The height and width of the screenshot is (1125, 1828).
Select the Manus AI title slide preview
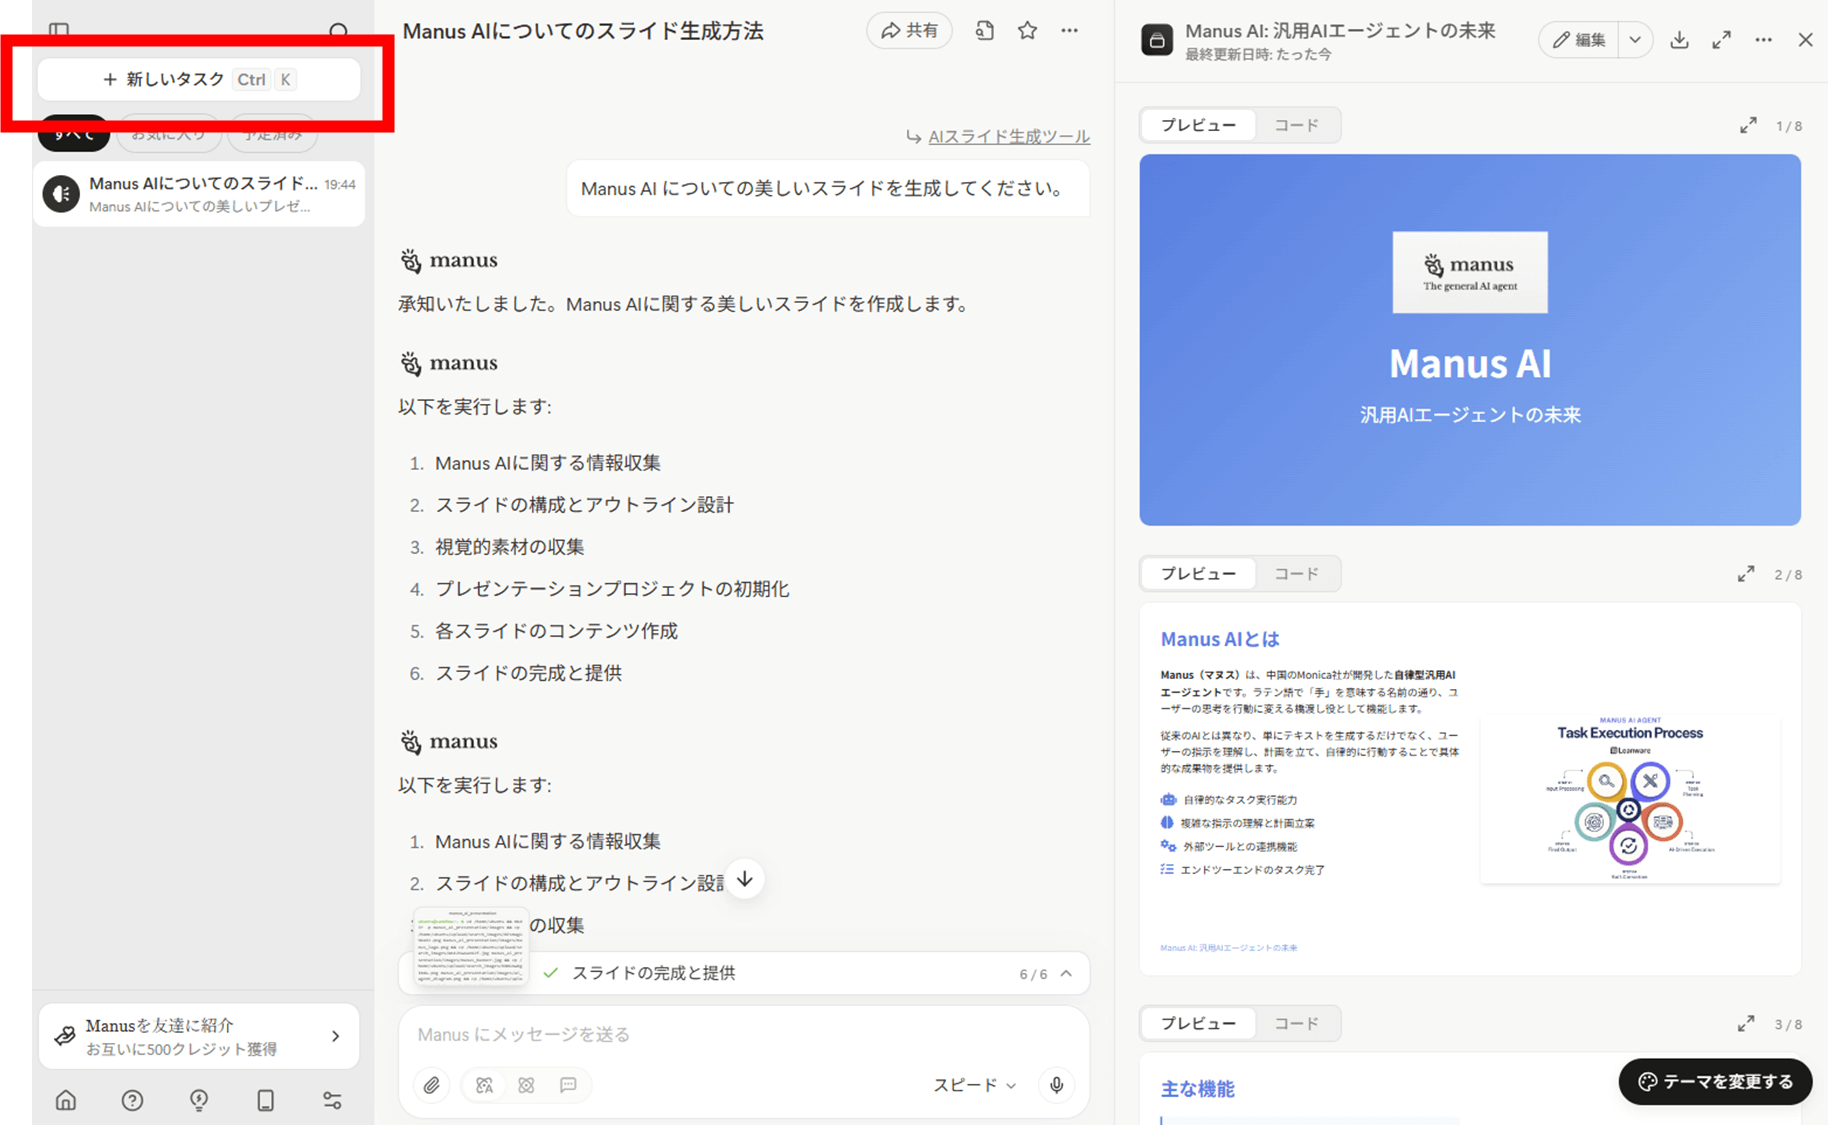pyautogui.click(x=1470, y=340)
